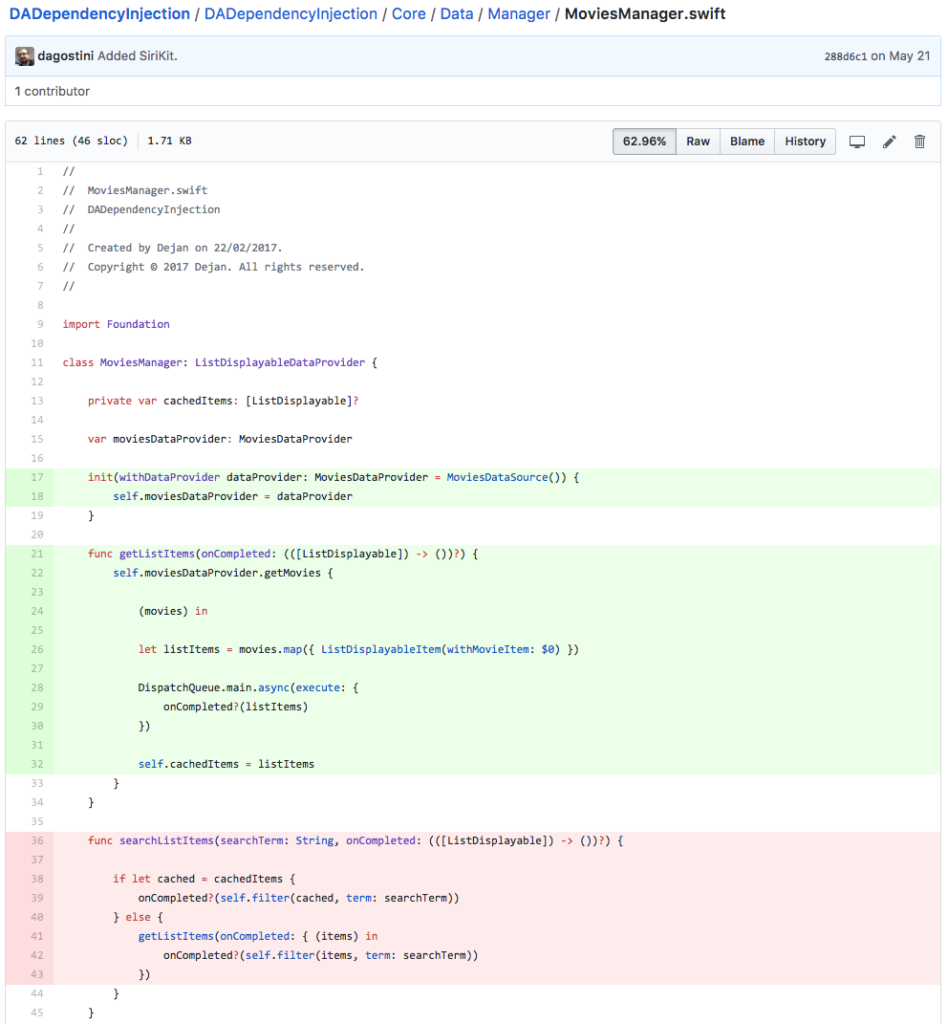Screen dimensions: 948x1024
Task: Click the trash delete file icon
Action: [x=920, y=142]
